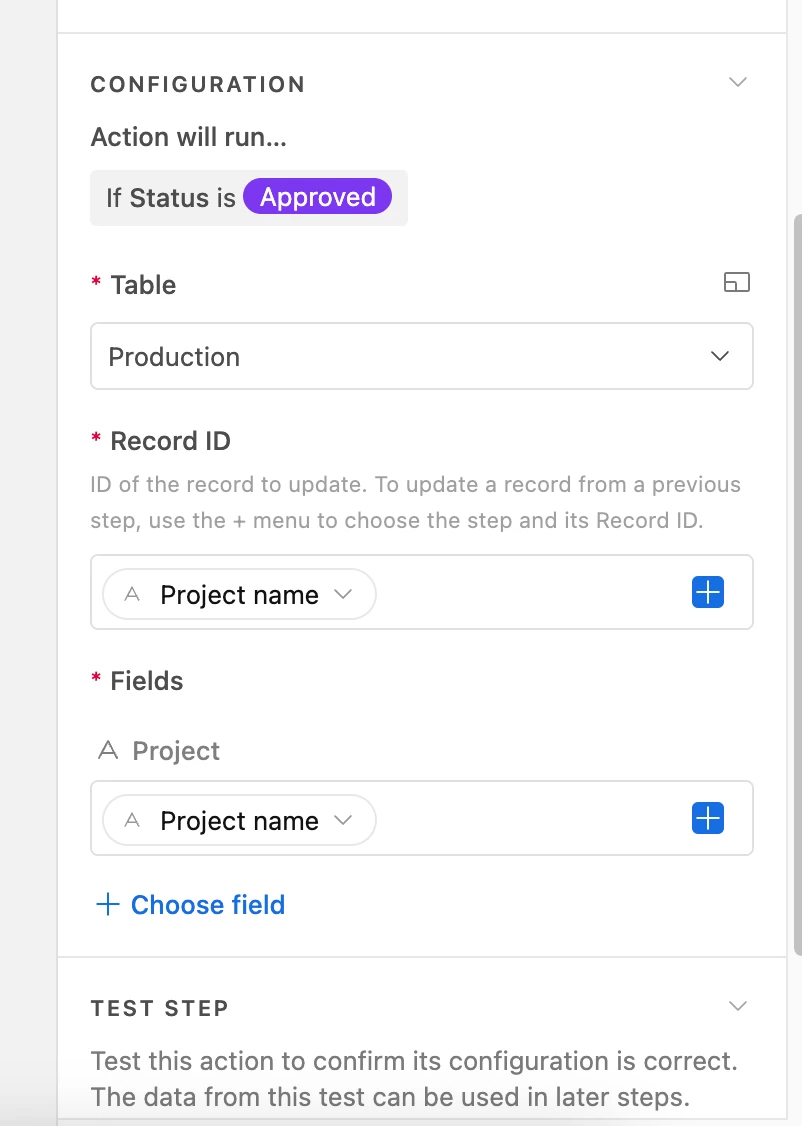802x1126 pixels.
Task: Open Record ID's Project name token dropdown arrow
Action: tap(343, 594)
